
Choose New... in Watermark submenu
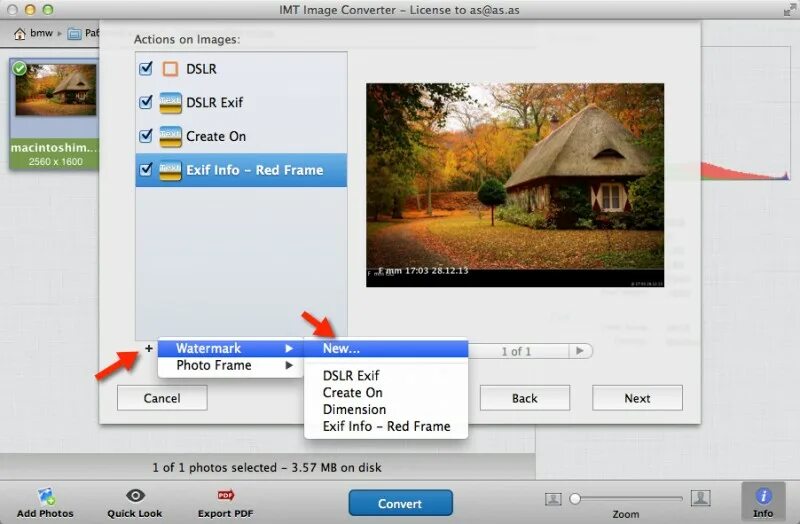point(386,348)
